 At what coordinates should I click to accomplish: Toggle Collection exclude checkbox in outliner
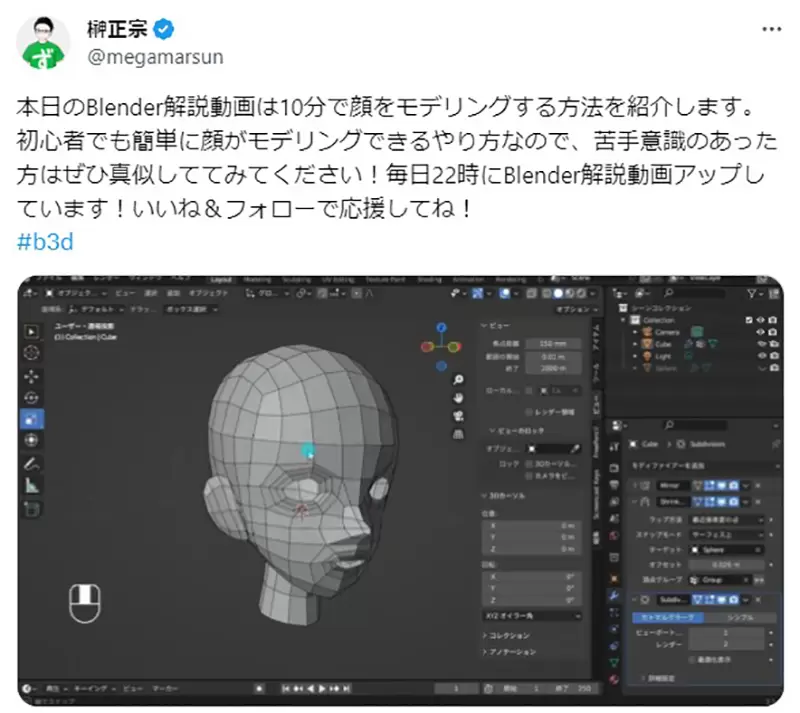(749, 320)
